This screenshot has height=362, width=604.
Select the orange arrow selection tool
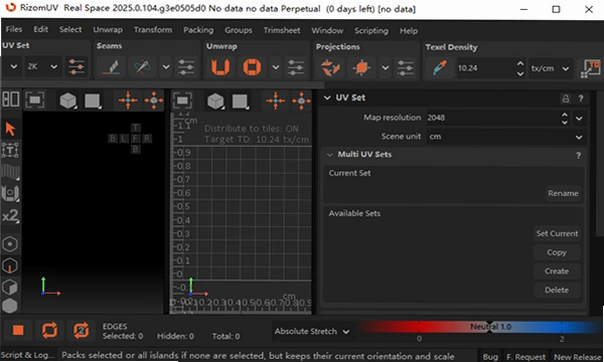click(10, 129)
